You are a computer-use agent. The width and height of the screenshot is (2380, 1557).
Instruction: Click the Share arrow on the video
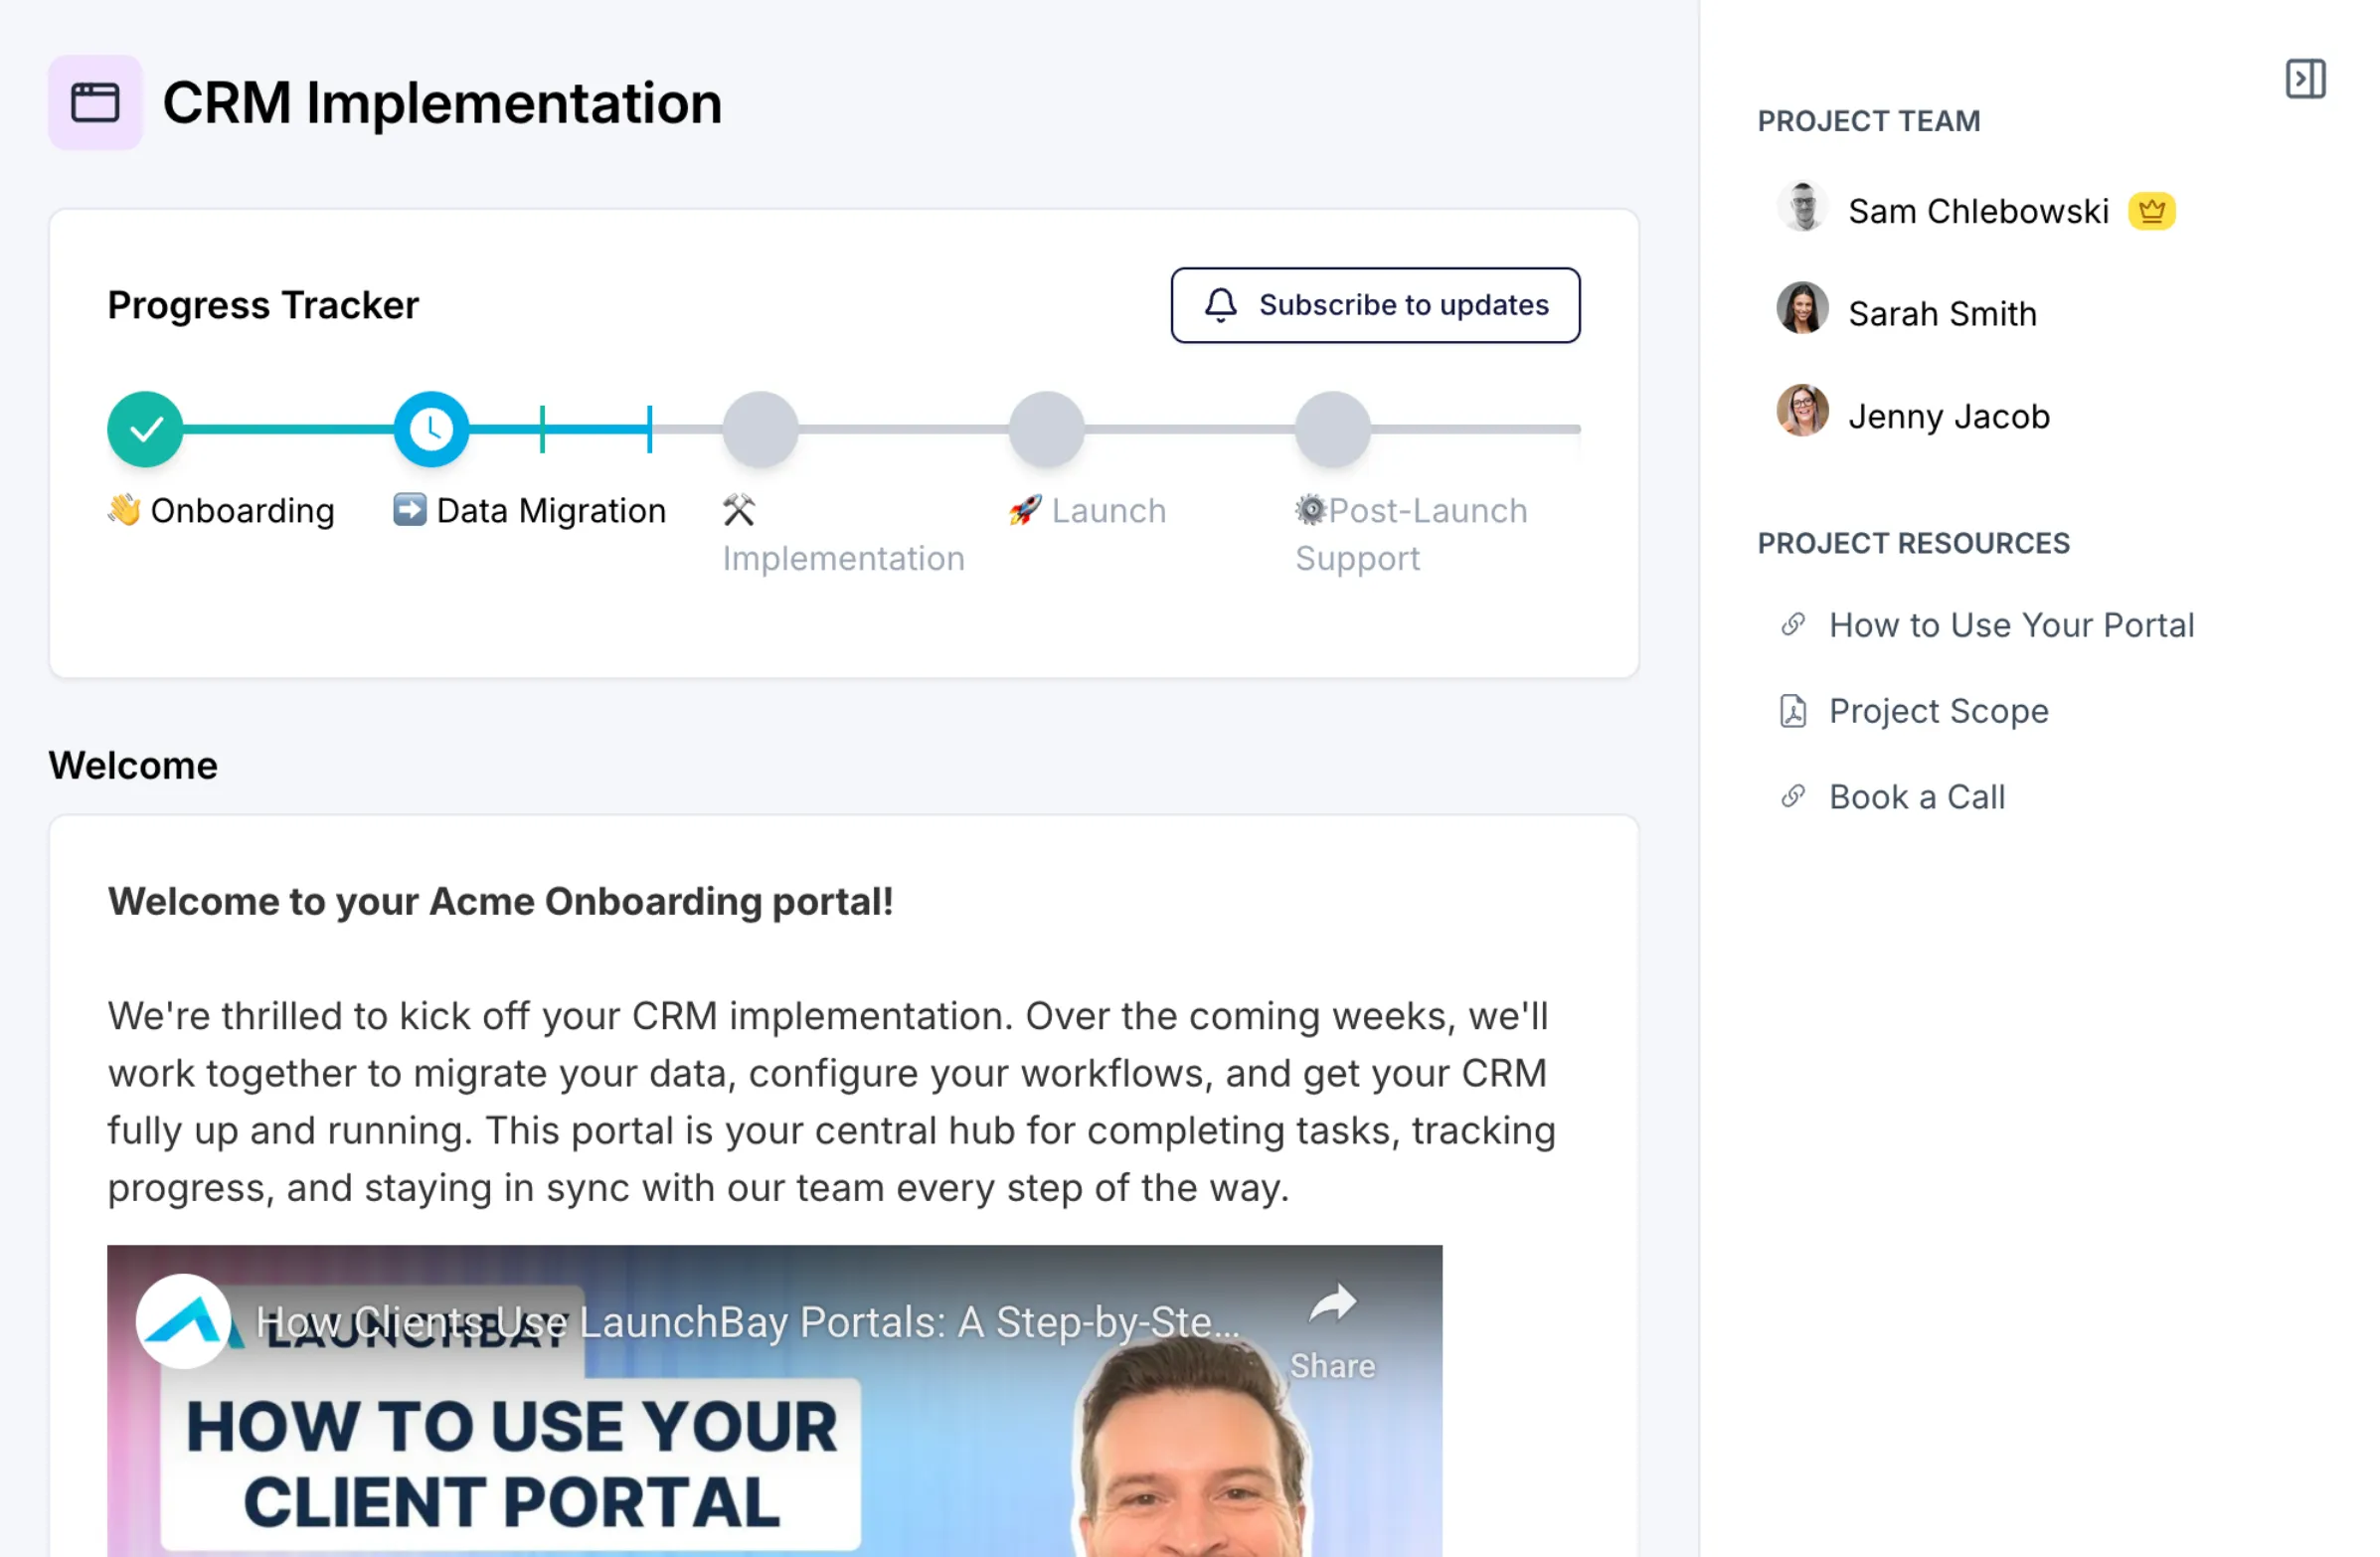1332,1303
